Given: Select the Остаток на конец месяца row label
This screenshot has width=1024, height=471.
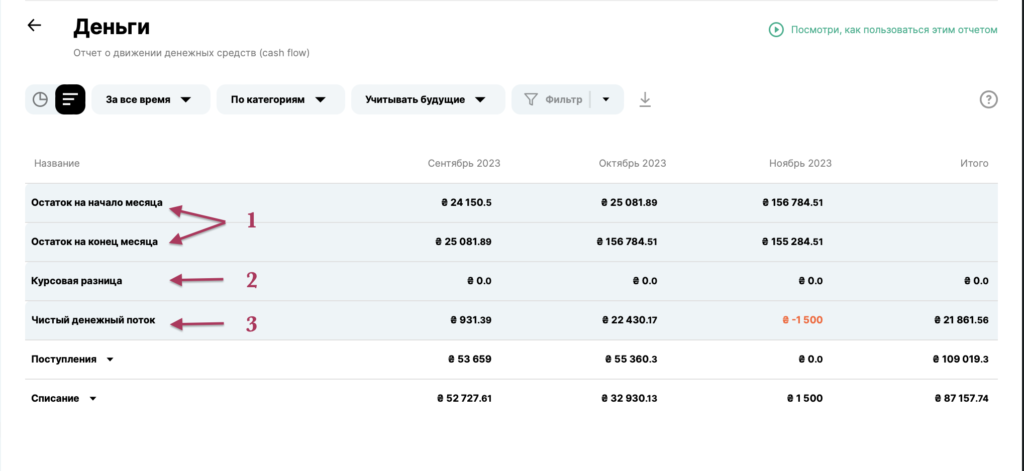Looking at the screenshot, I should [x=94, y=242].
